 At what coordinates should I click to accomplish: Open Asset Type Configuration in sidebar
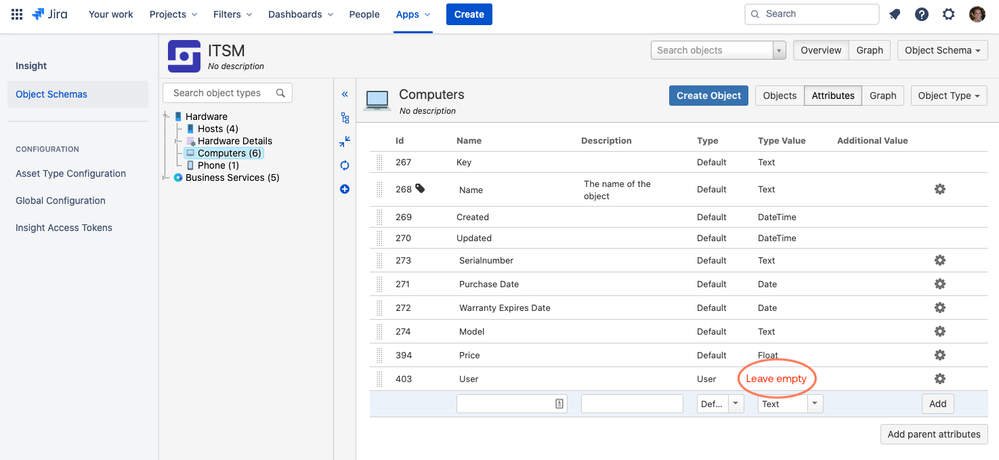click(71, 173)
